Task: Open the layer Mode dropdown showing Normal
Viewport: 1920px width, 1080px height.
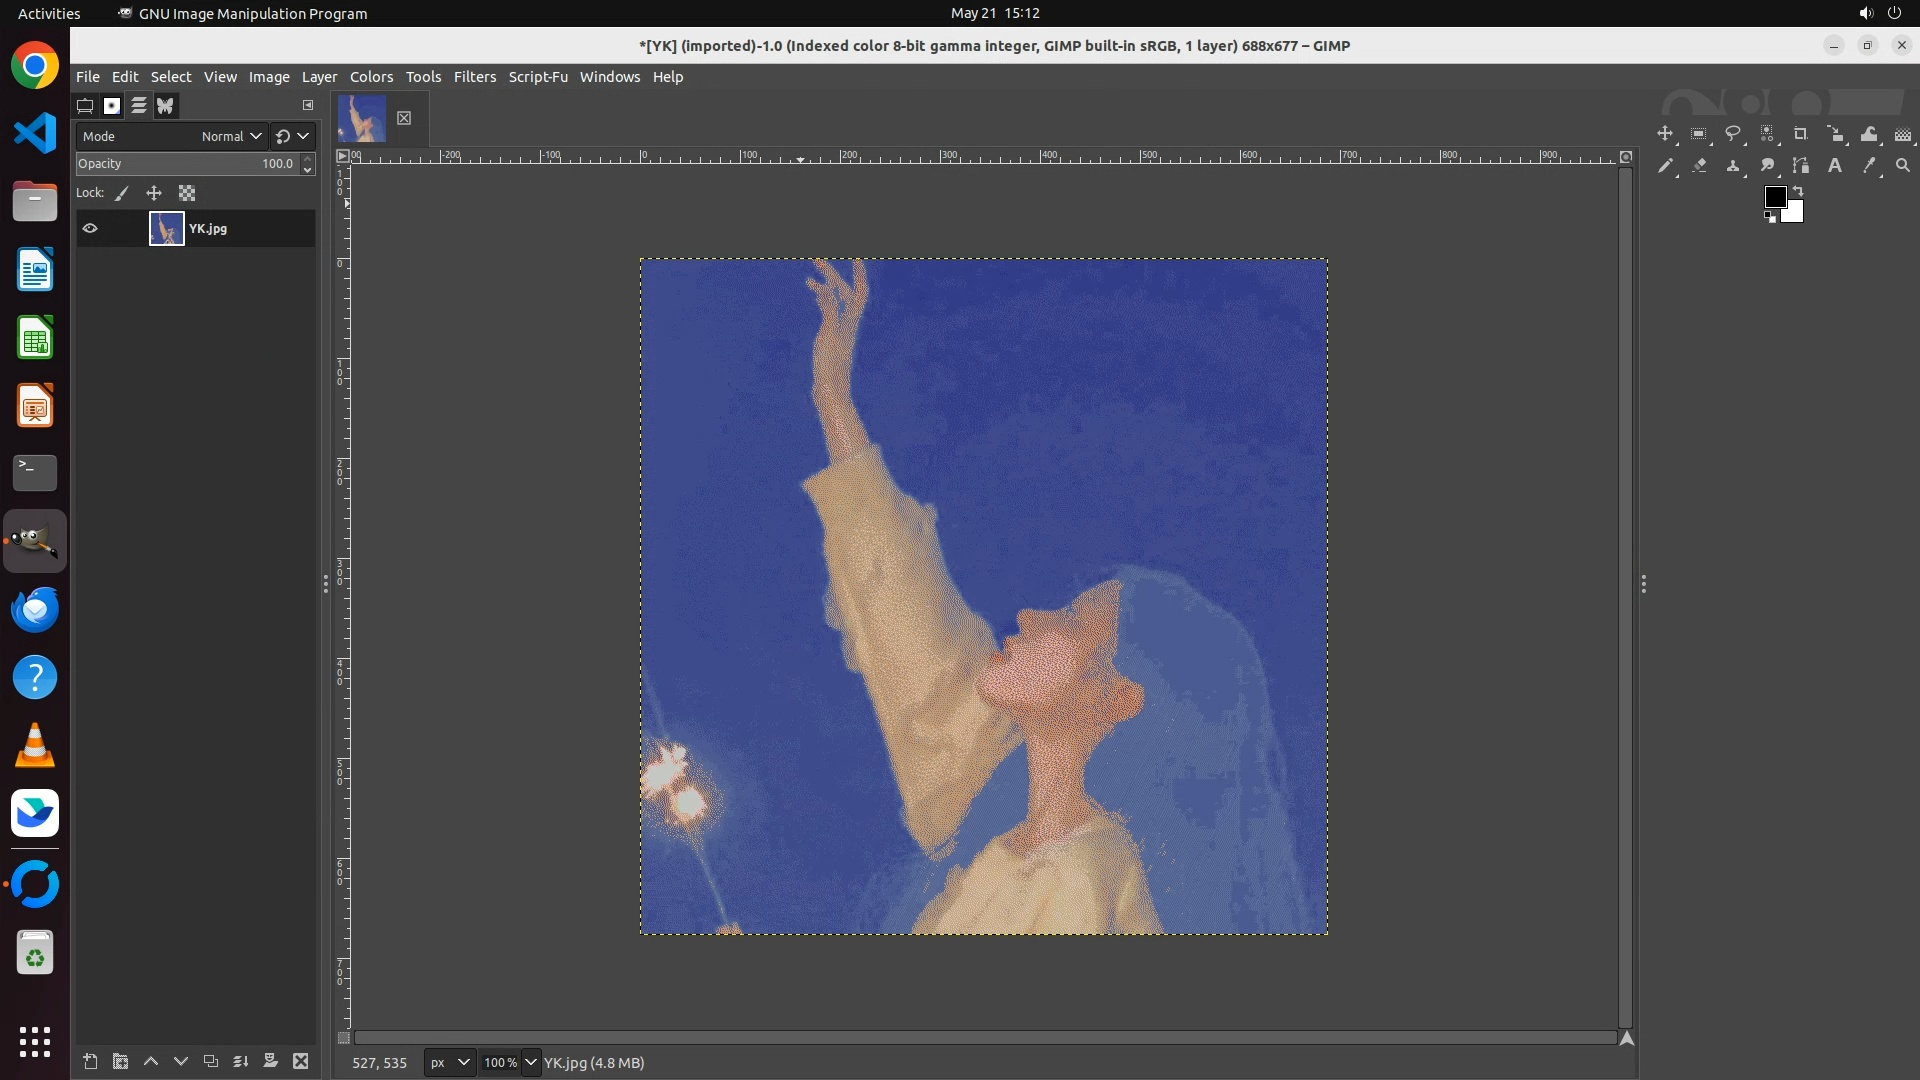Action: tap(229, 136)
